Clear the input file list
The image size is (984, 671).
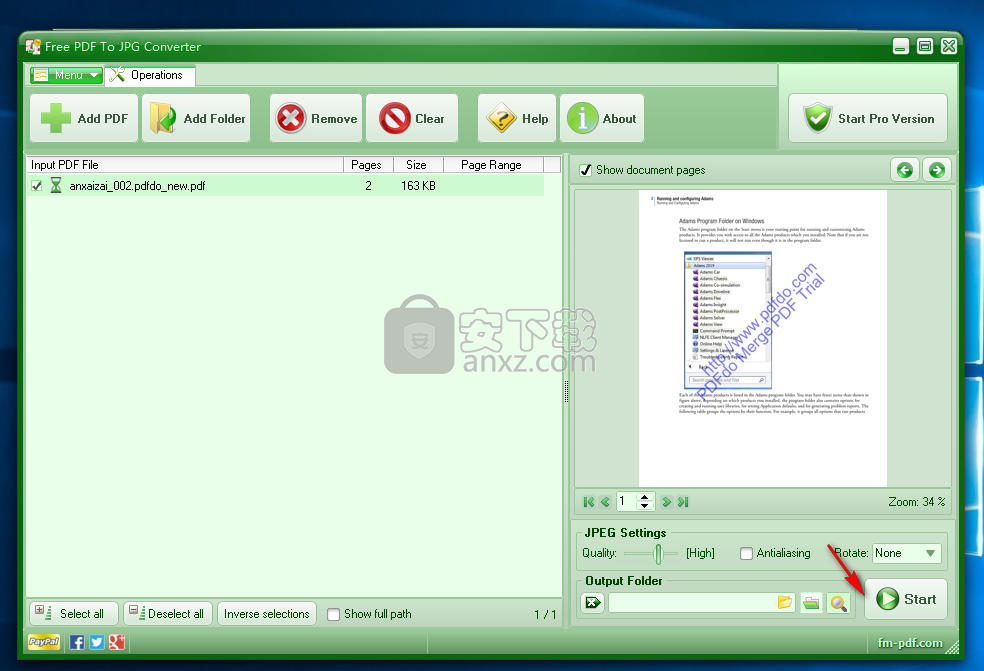pyautogui.click(x=412, y=118)
